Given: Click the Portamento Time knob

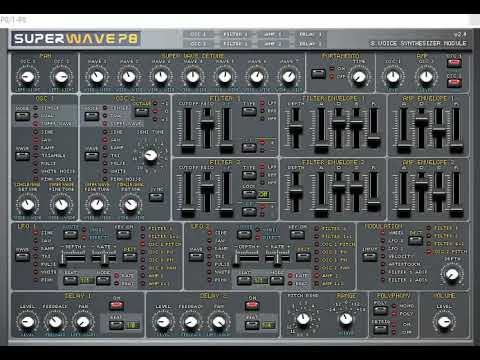Looking at the screenshot, I should click(x=359, y=77).
